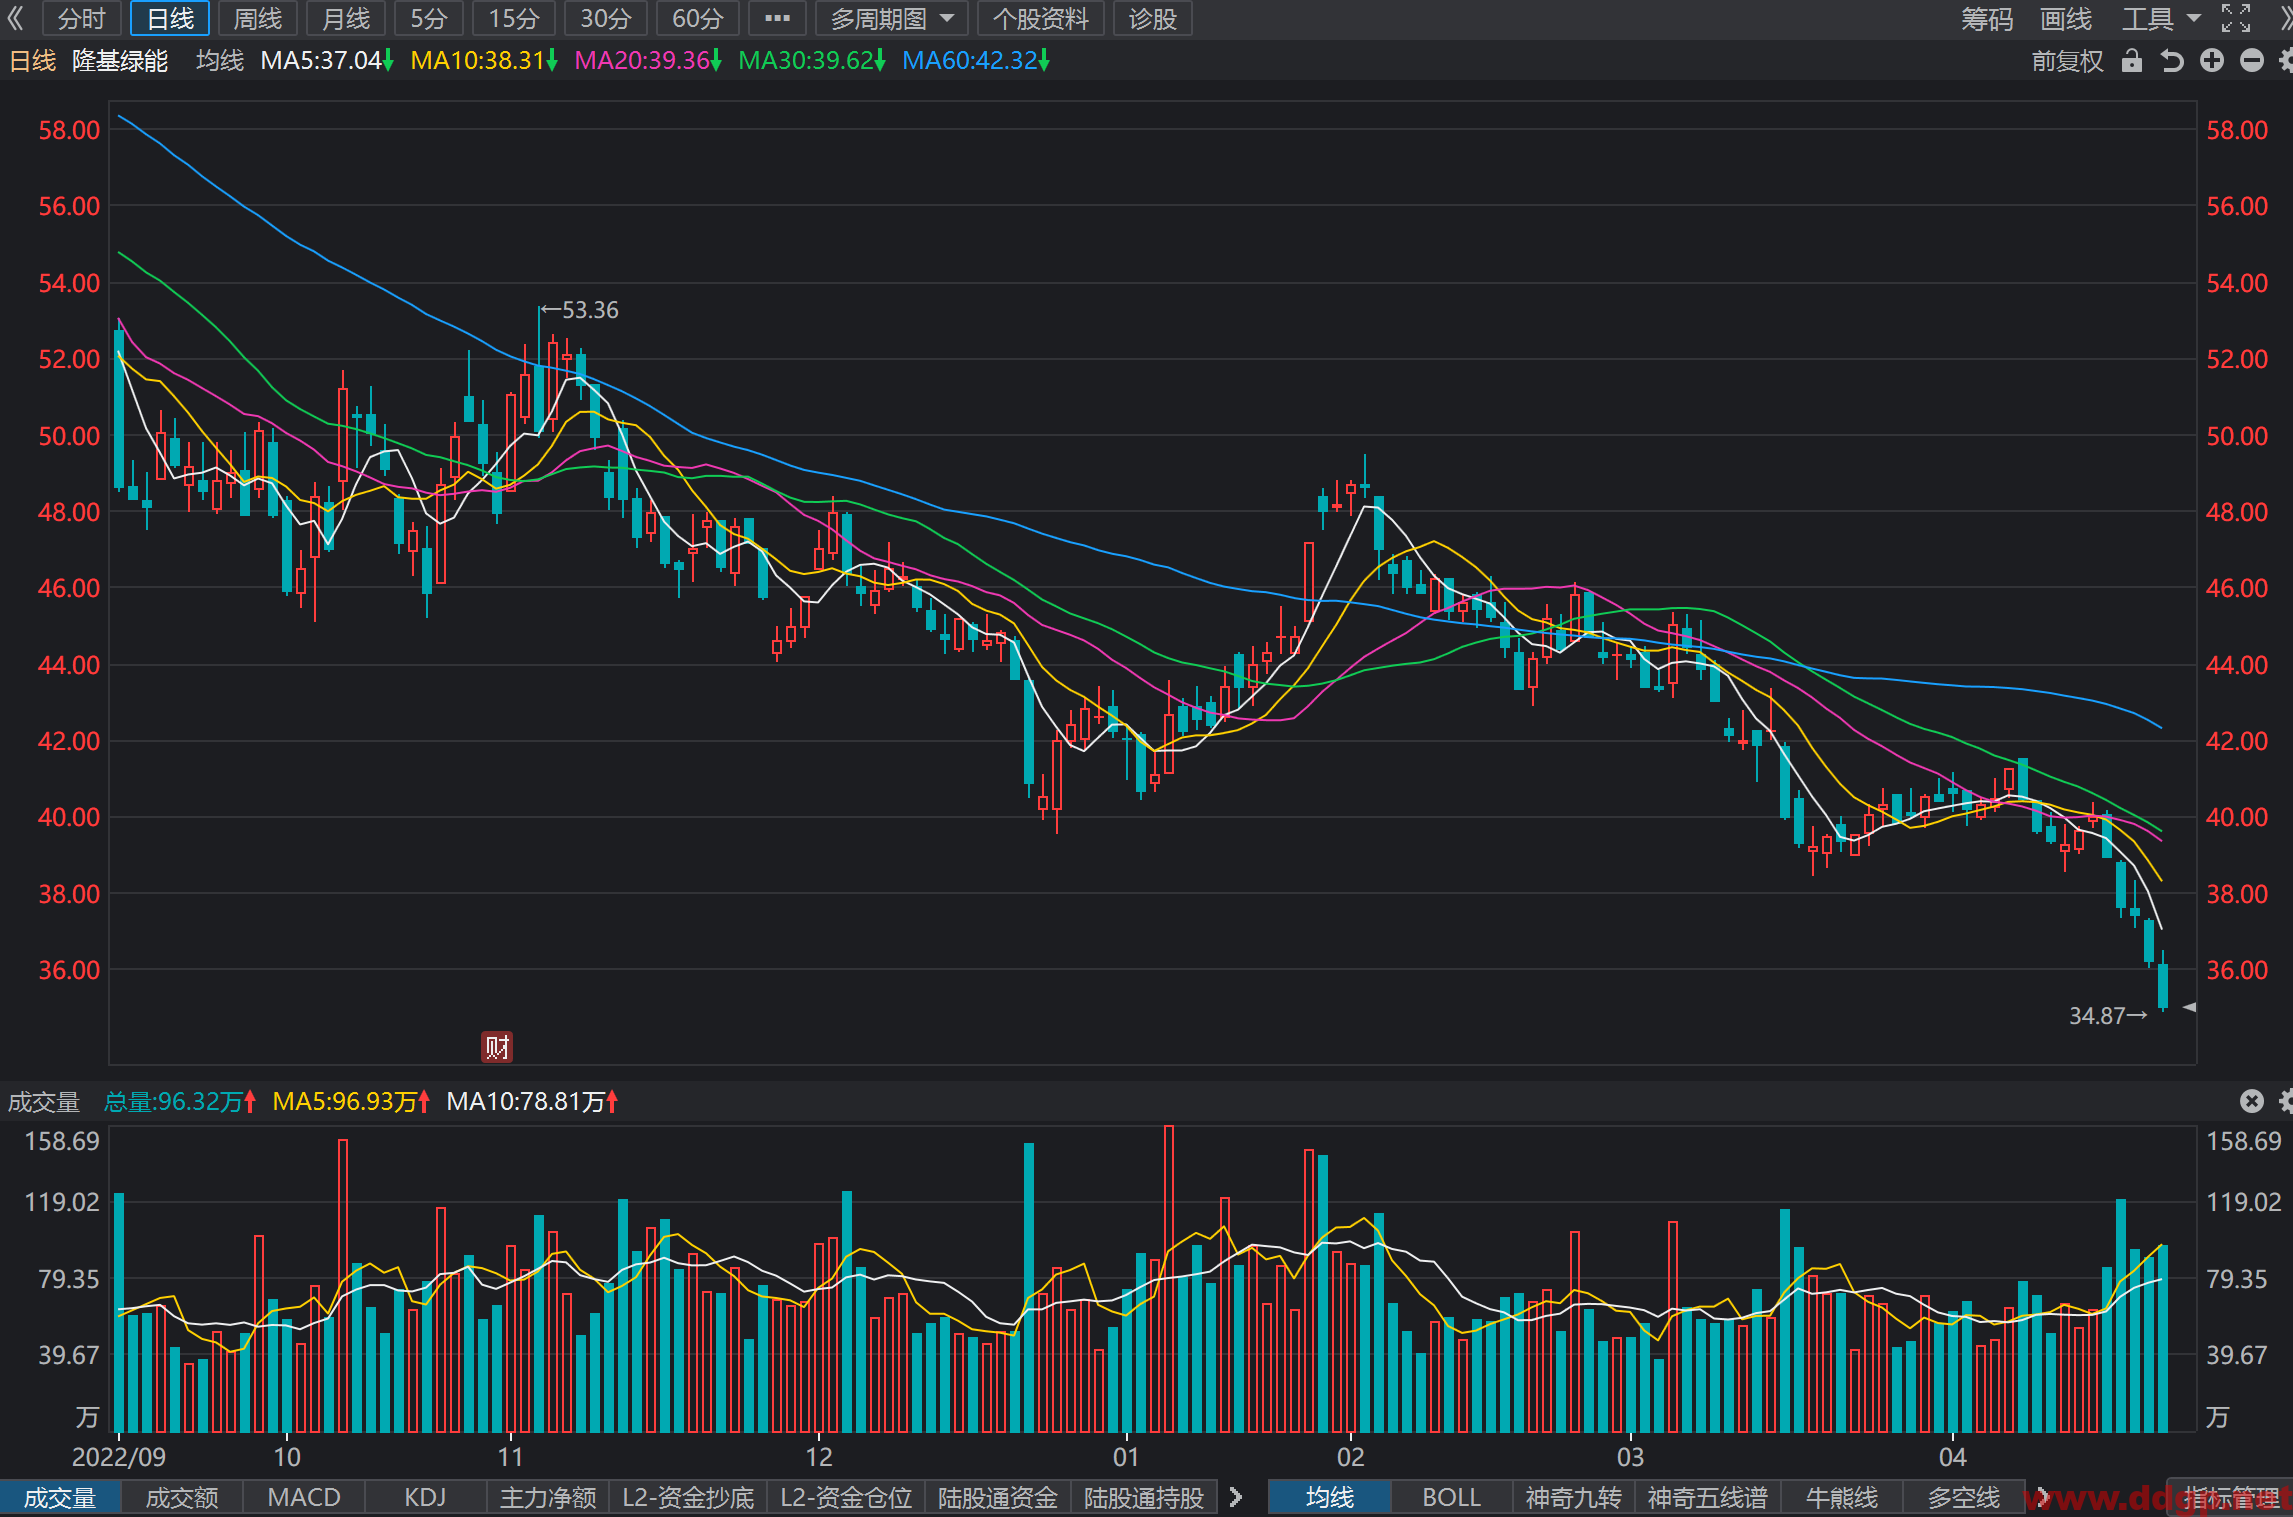The height and width of the screenshot is (1517, 2293).
Task: Click the undo arrow icon
Action: pos(2172,61)
